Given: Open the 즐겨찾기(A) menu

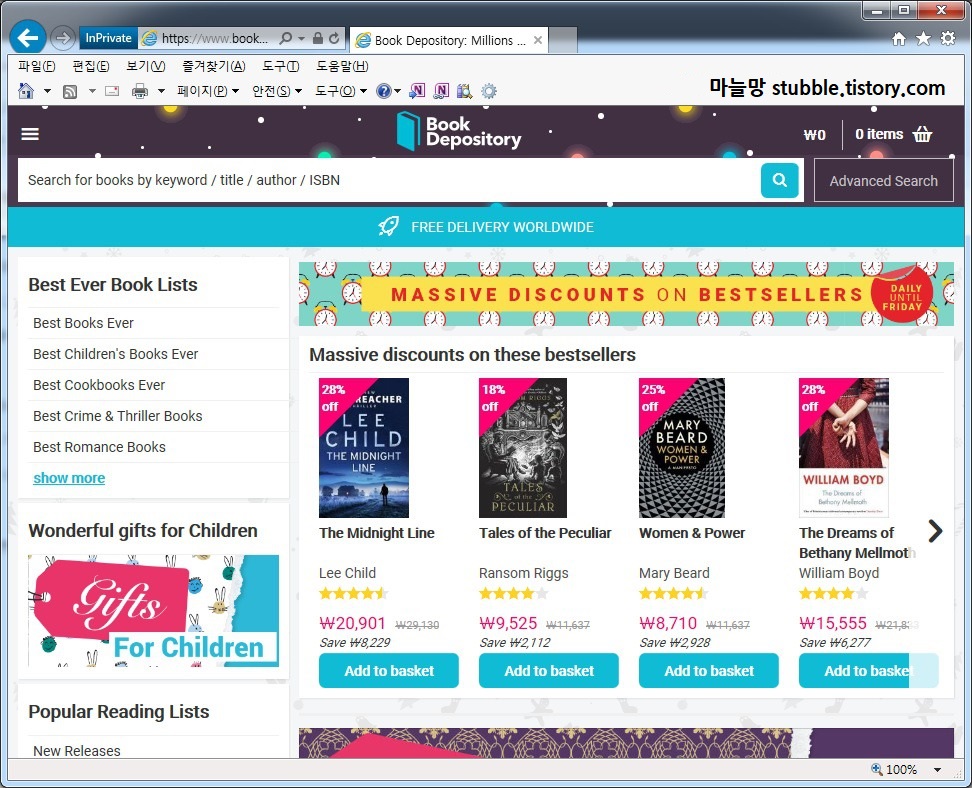Looking at the screenshot, I should click(x=214, y=66).
